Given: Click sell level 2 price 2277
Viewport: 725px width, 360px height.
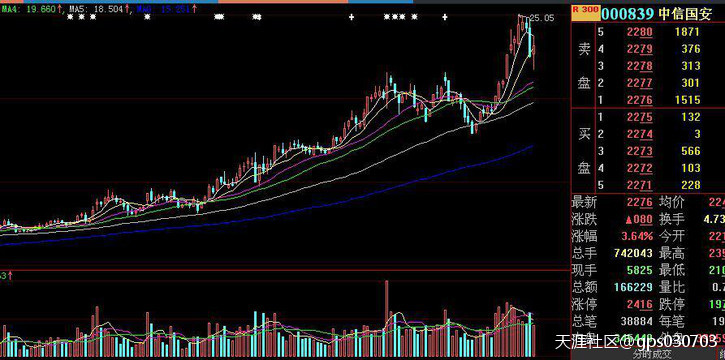Looking at the screenshot, I should point(639,83).
